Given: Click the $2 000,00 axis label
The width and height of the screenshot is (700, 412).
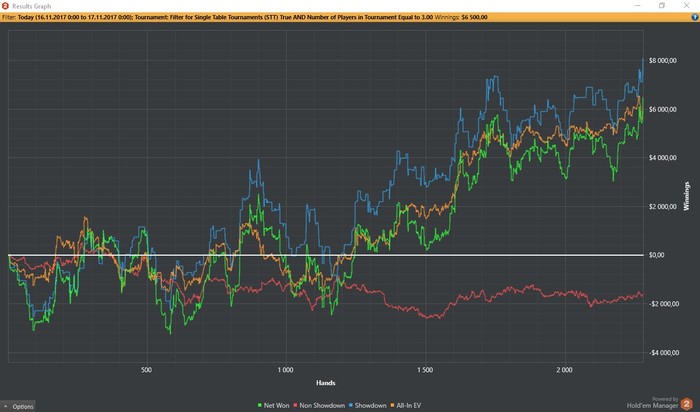Looking at the screenshot, I should point(662,207).
